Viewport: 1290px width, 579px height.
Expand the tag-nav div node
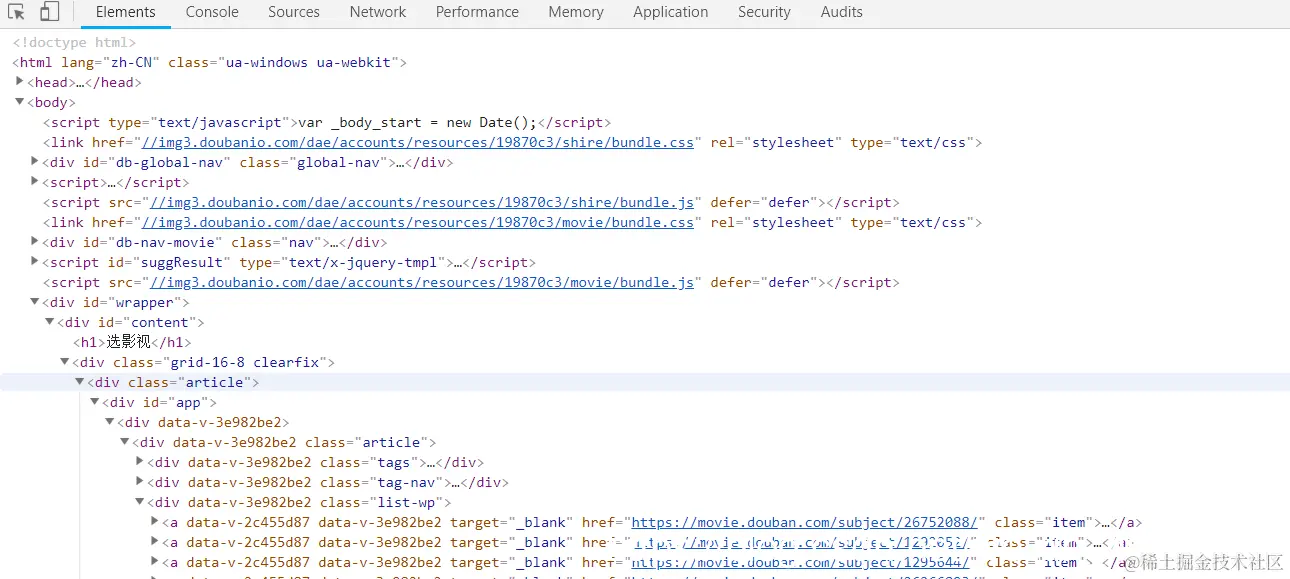tap(140, 482)
